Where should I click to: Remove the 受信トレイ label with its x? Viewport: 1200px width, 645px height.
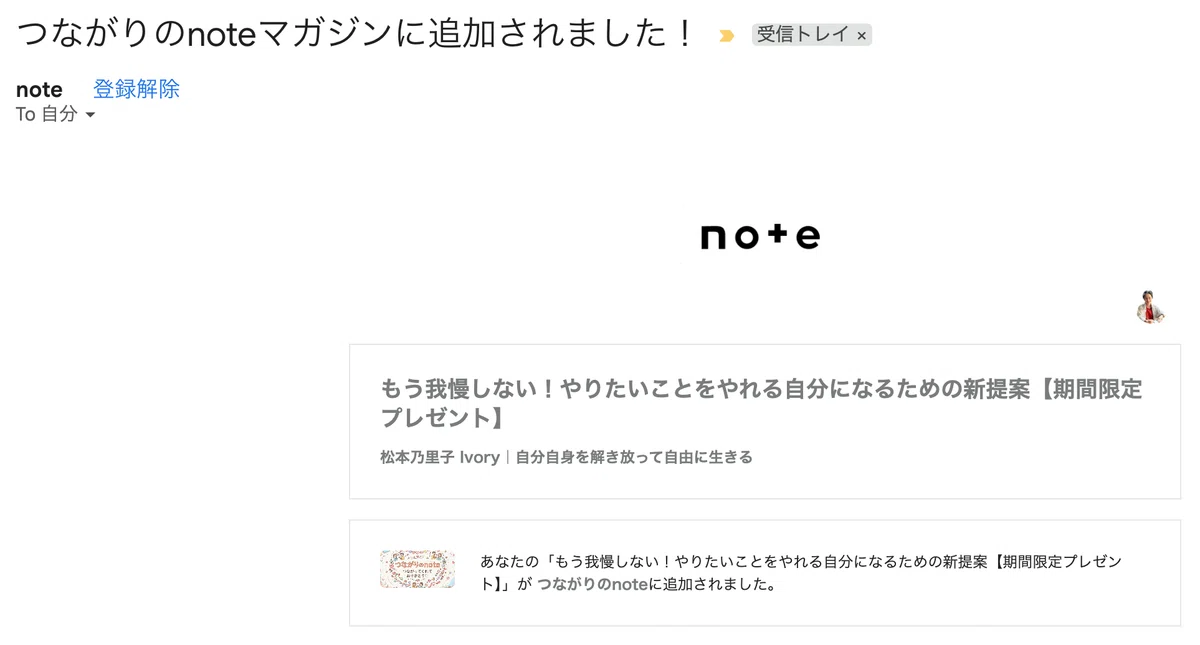coord(861,36)
